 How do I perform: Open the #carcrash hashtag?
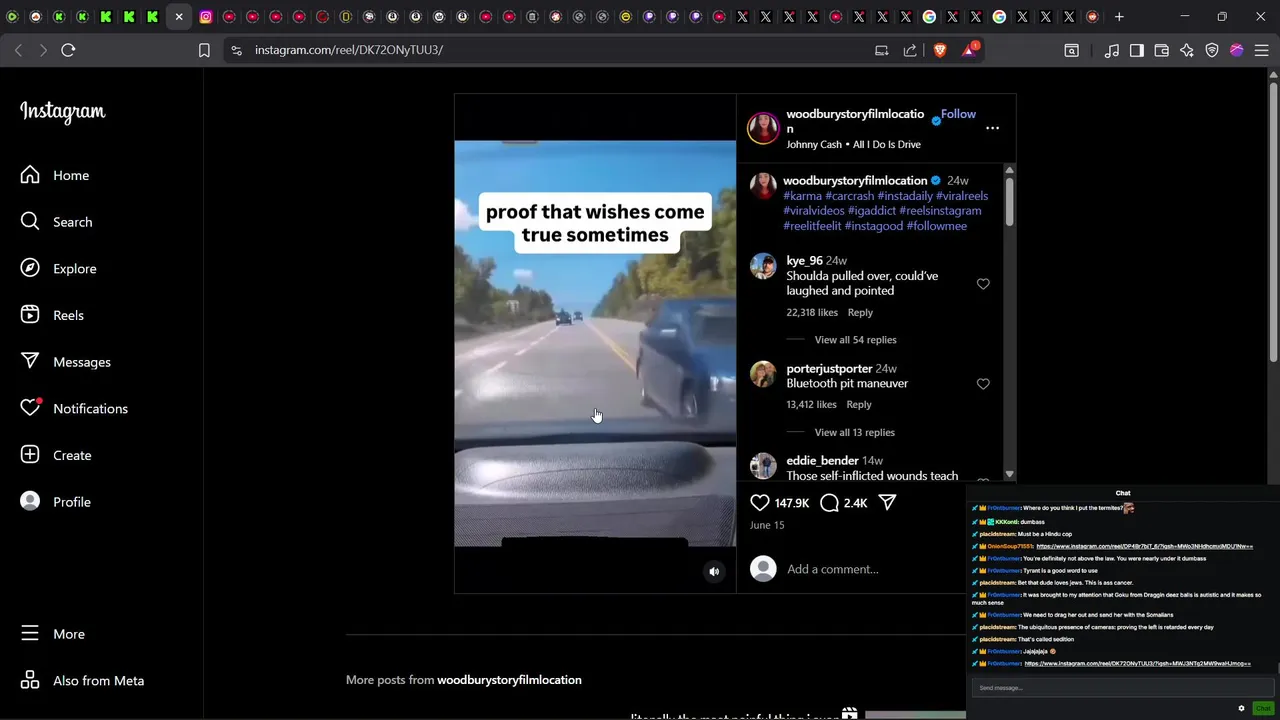(x=850, y=196)
